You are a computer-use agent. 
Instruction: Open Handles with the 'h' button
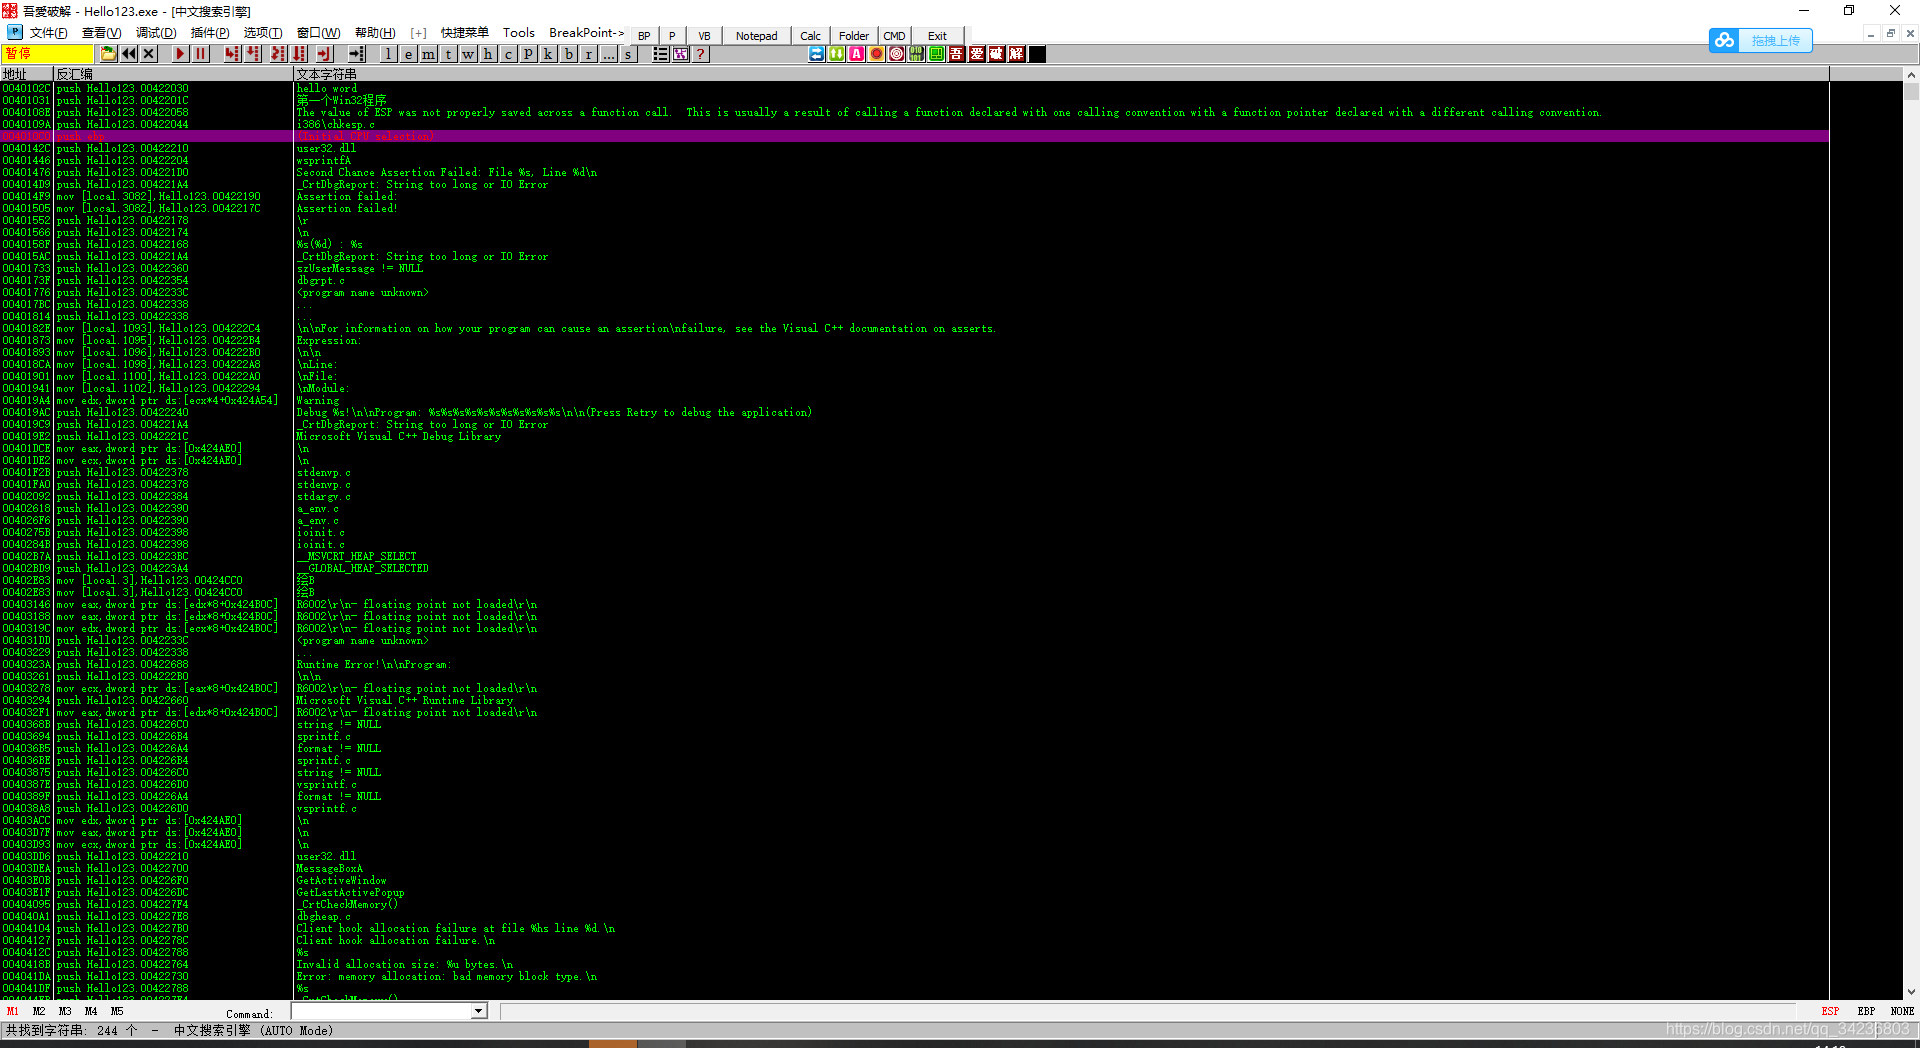coord(488,54)
